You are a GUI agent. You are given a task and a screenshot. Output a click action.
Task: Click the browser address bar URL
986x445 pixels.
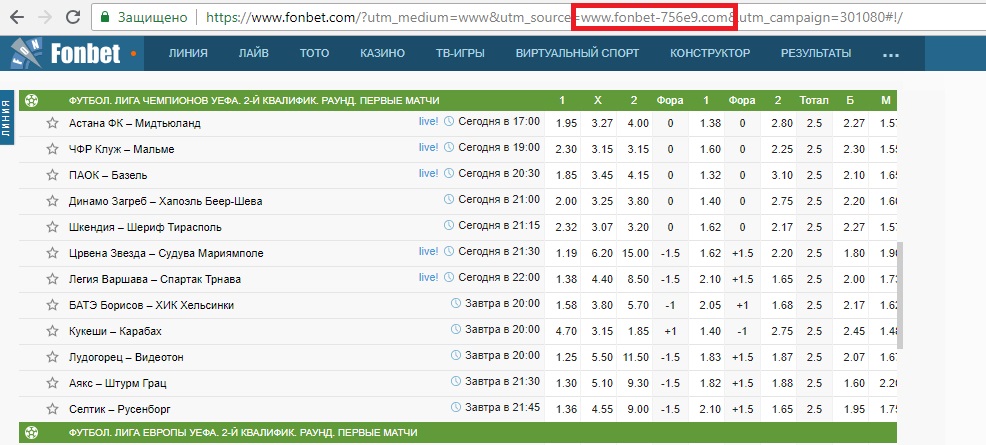(553, 18)
